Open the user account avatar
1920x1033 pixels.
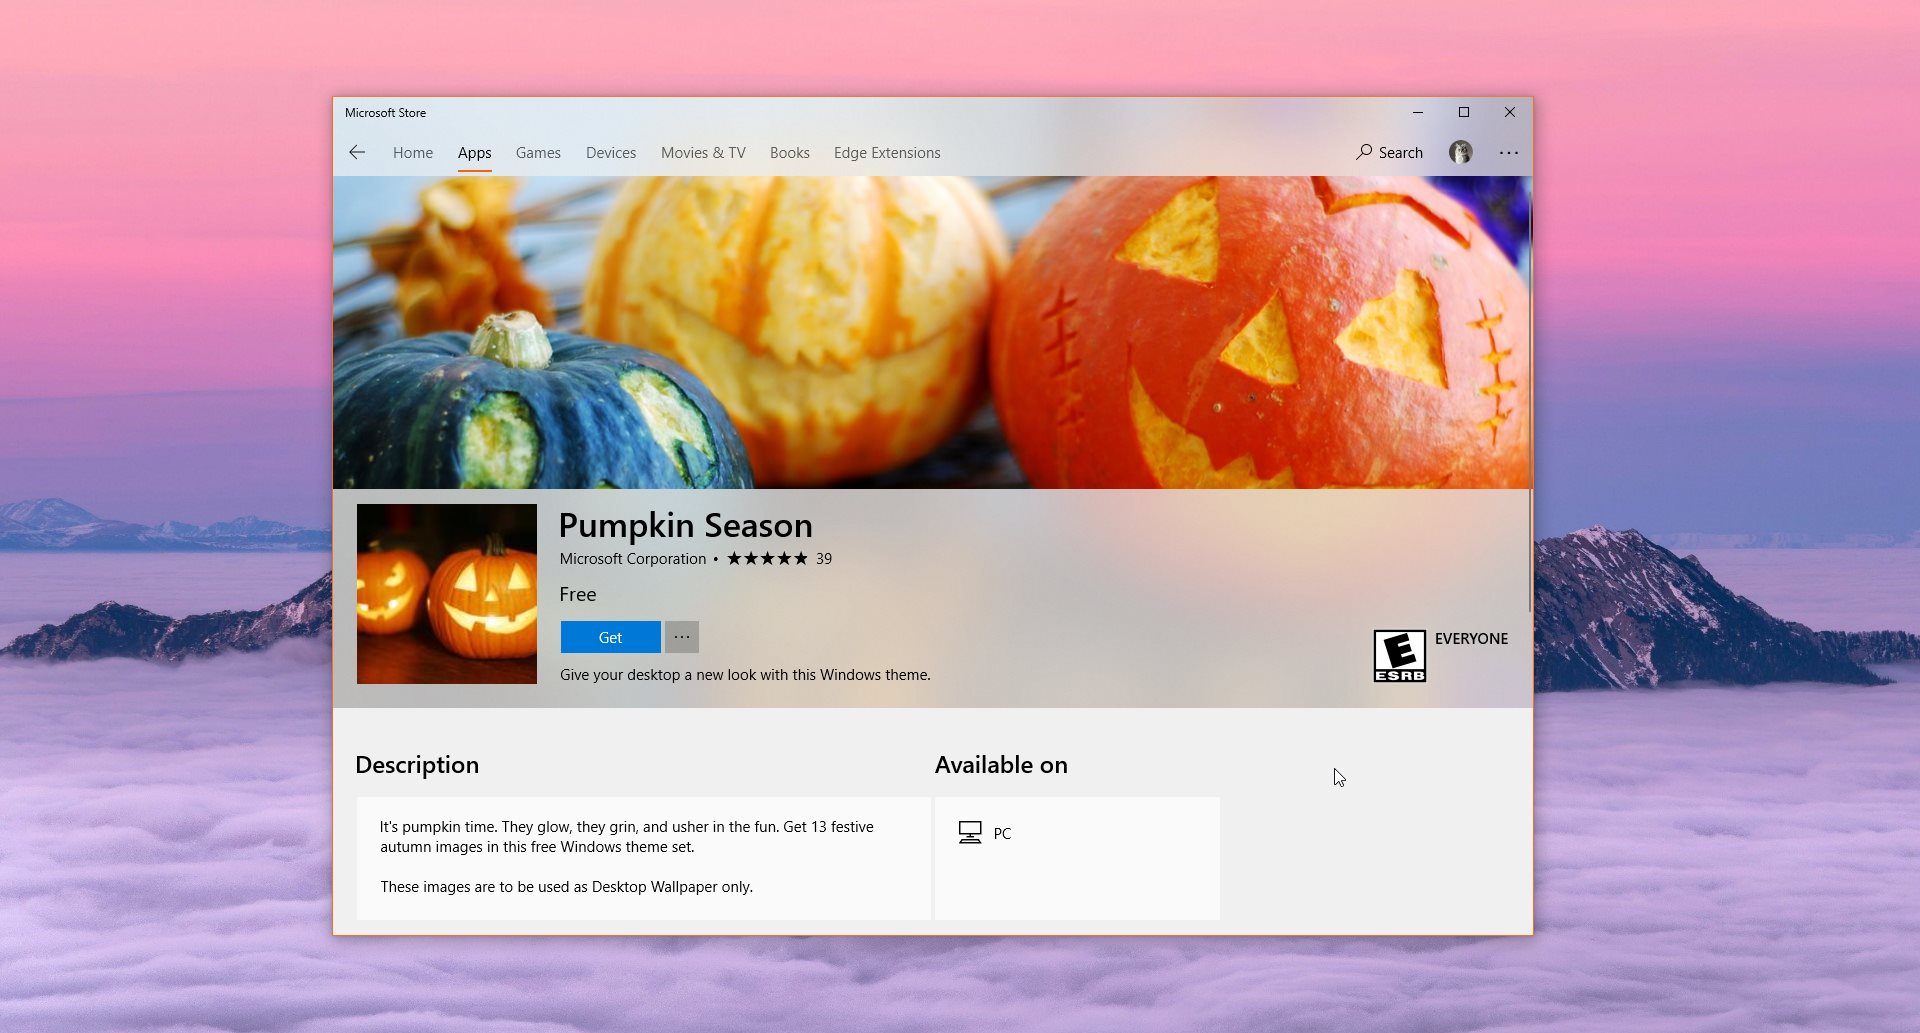pyautogui.click(x=1461, y=152)
